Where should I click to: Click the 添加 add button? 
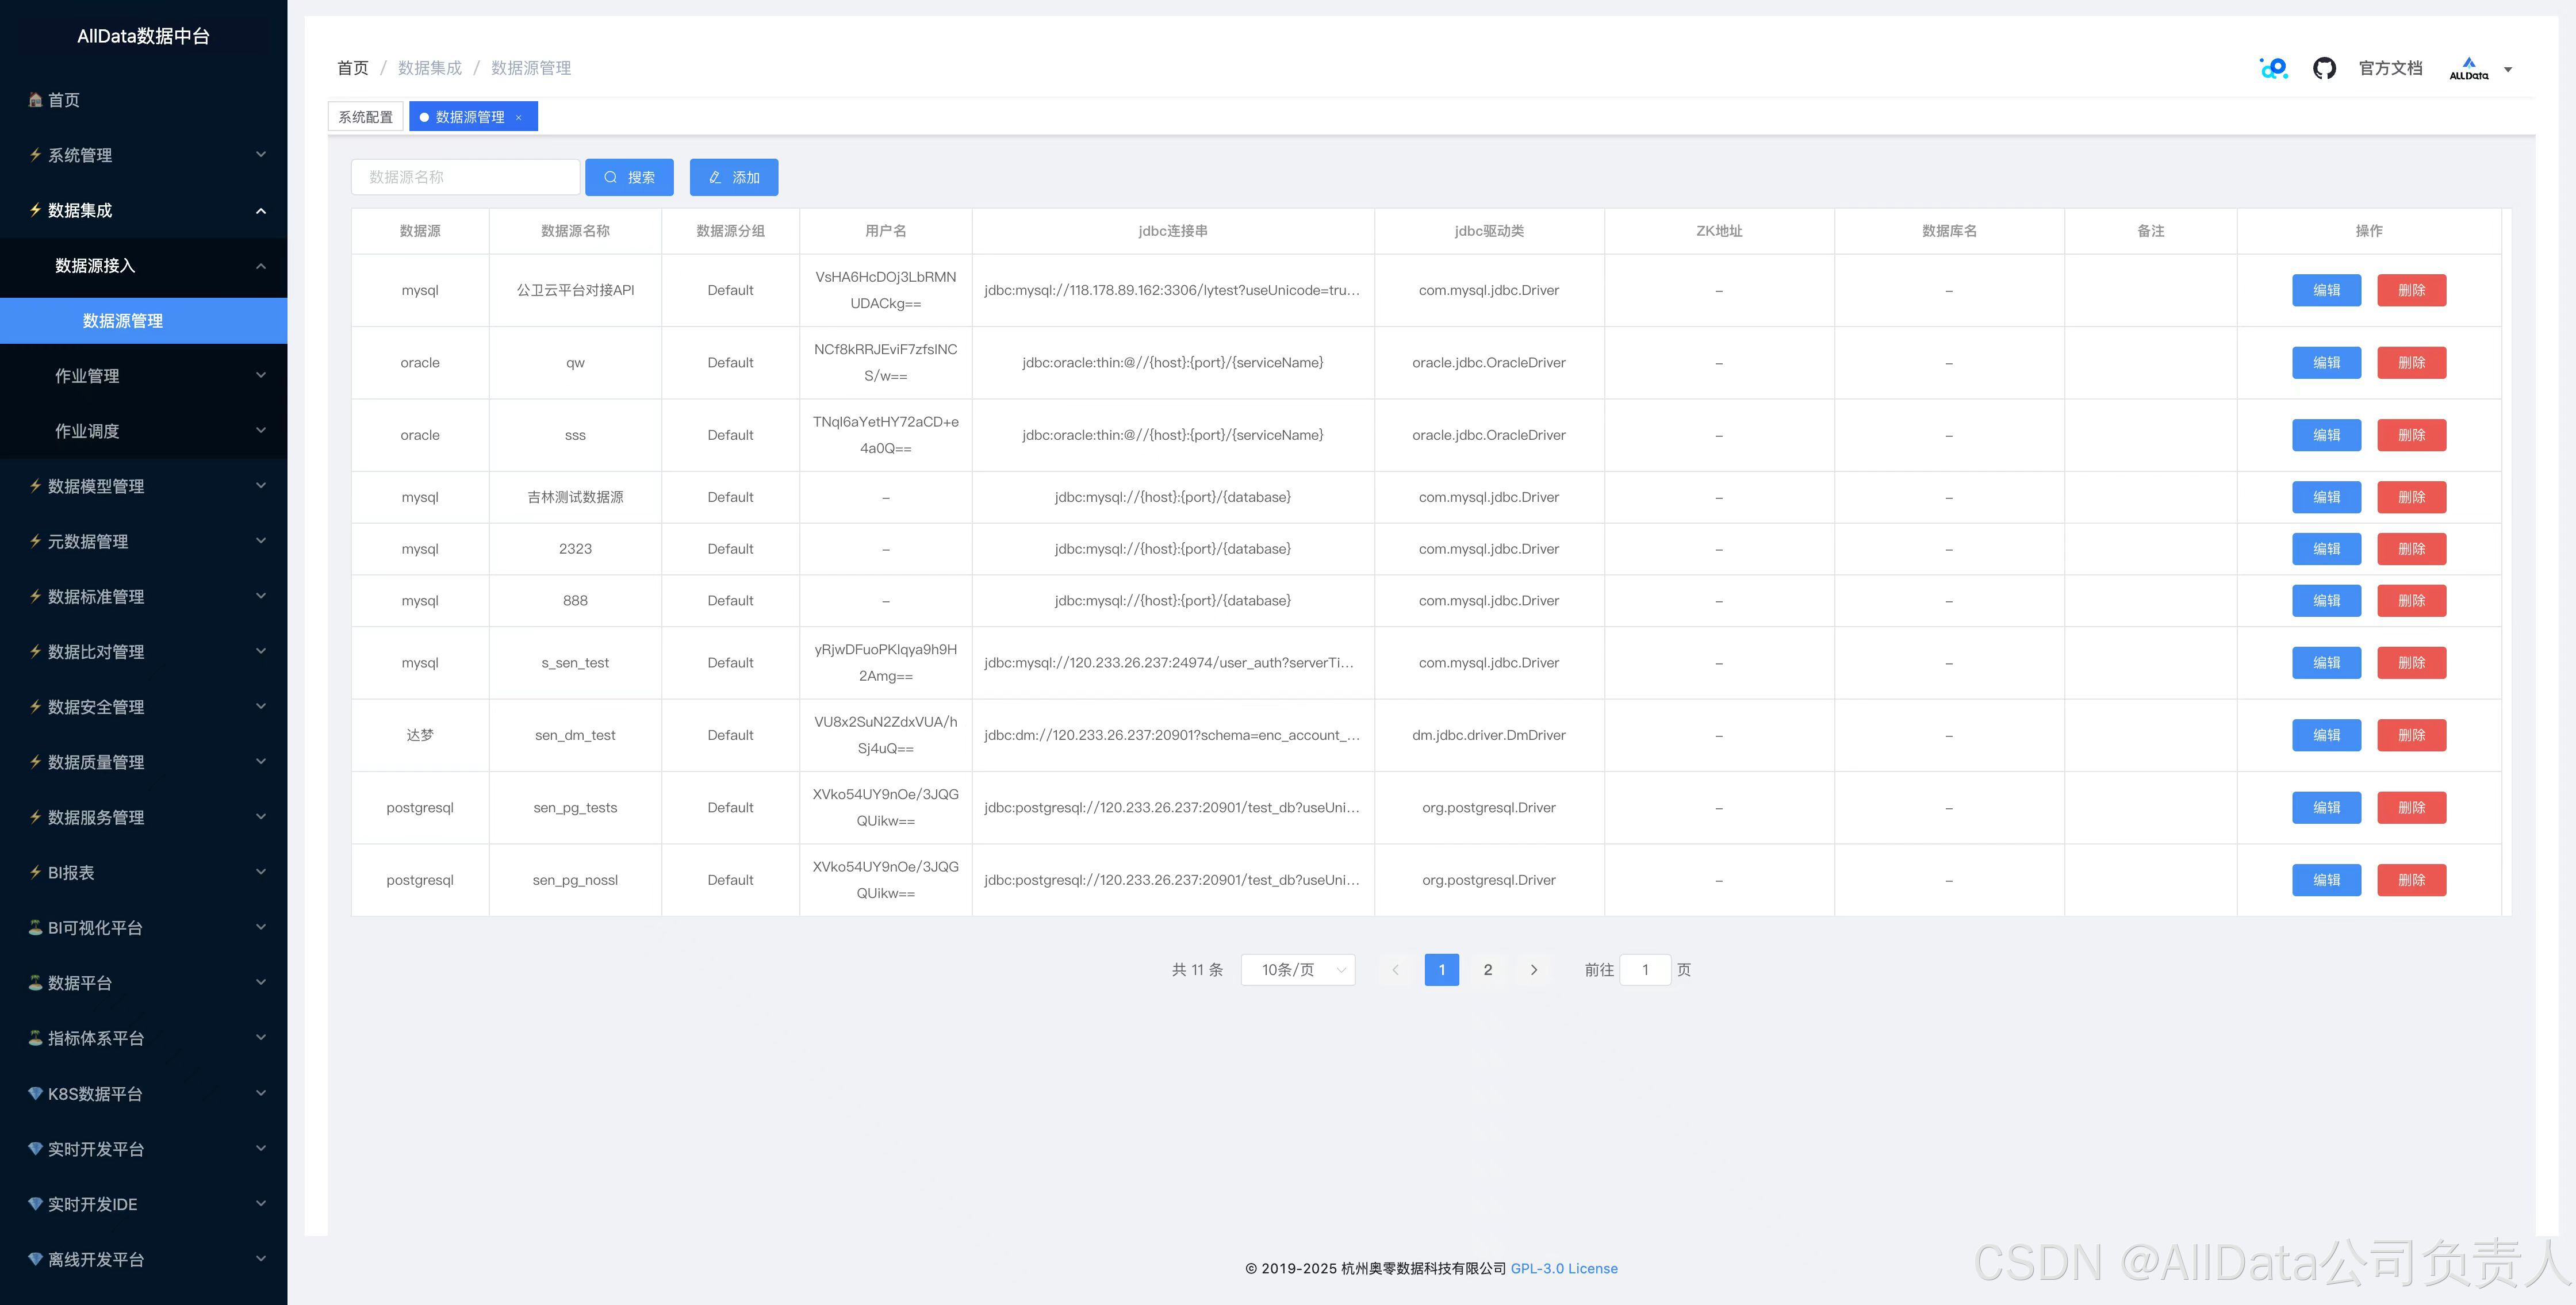[x=734, y=177]
